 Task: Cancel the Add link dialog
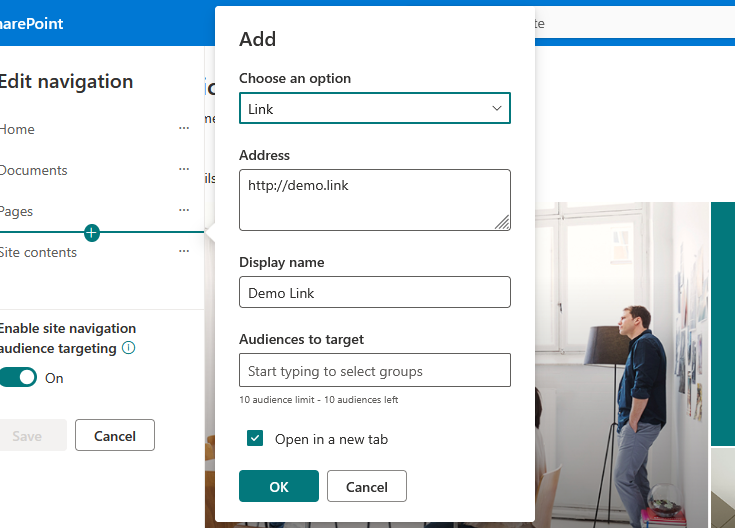pos(367,486)
